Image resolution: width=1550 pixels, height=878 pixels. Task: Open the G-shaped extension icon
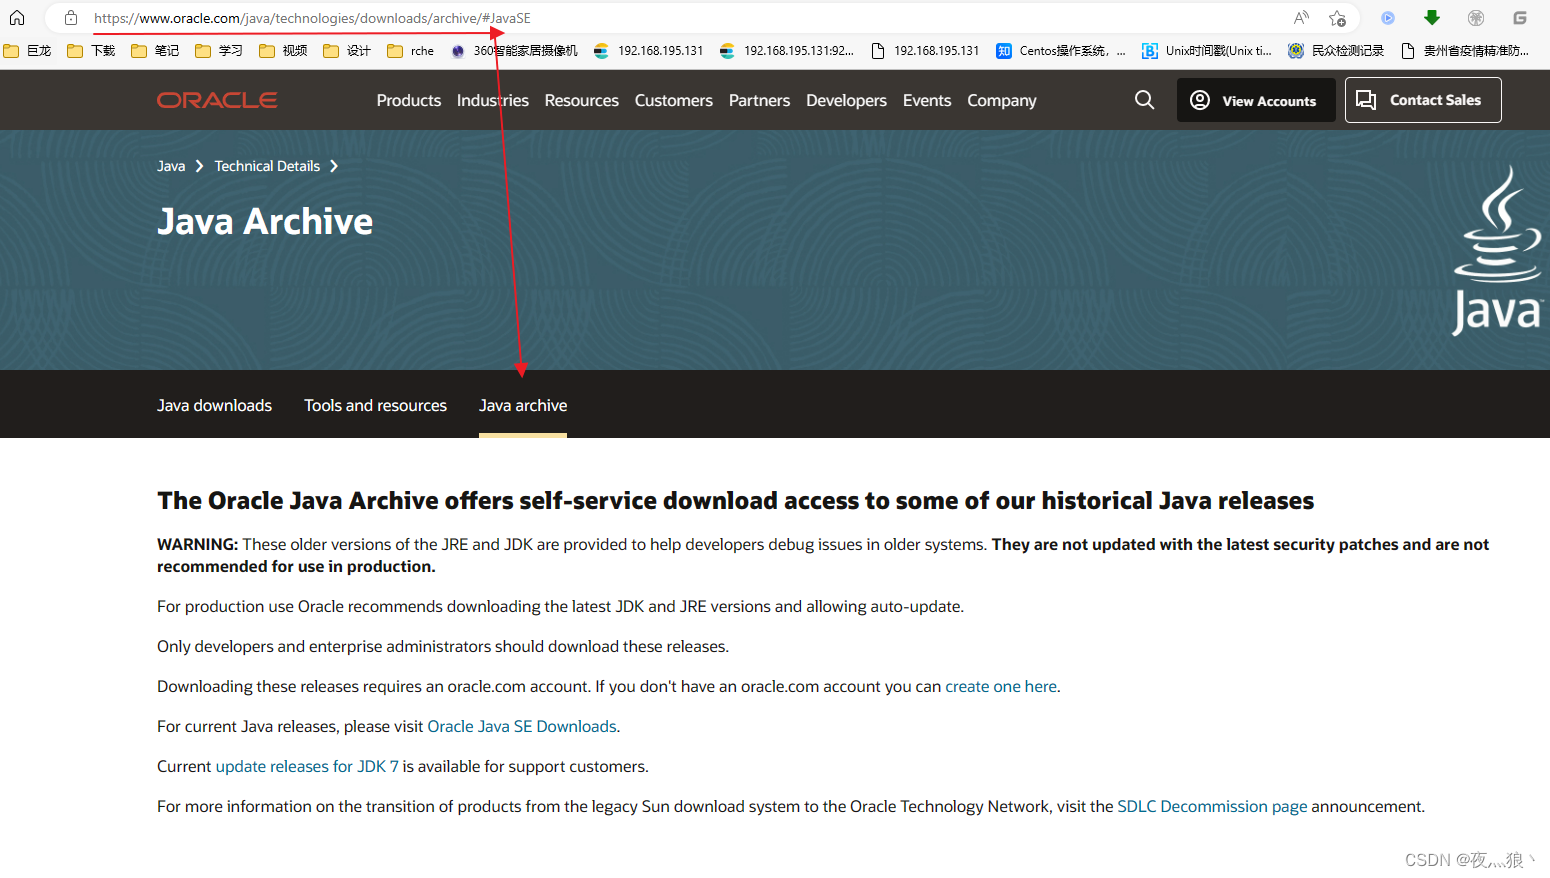tap(1520, 18)
